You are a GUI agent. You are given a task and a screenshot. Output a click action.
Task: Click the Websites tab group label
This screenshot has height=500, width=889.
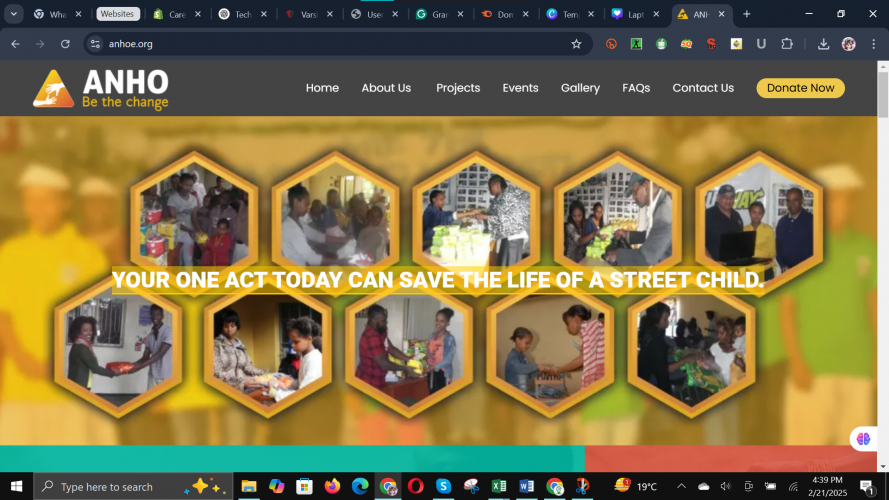pyautogui.click(x=117, y=14)
